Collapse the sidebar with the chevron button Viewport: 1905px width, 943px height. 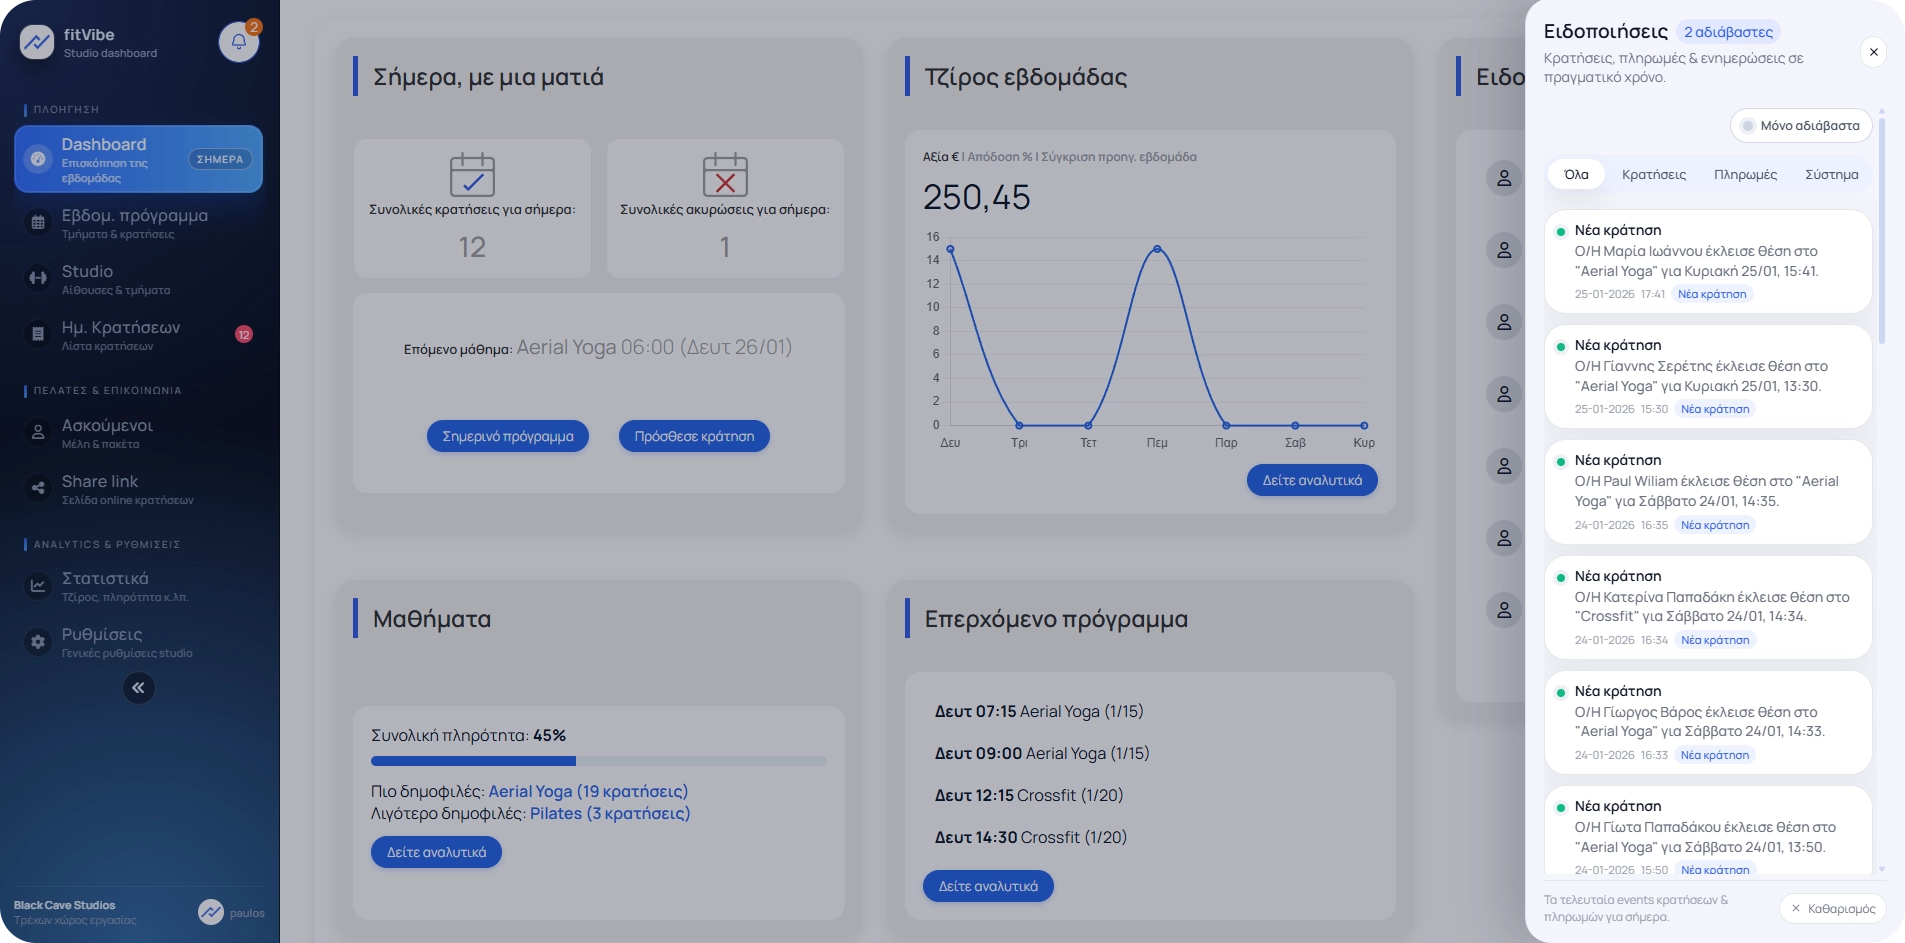(139, 688)
